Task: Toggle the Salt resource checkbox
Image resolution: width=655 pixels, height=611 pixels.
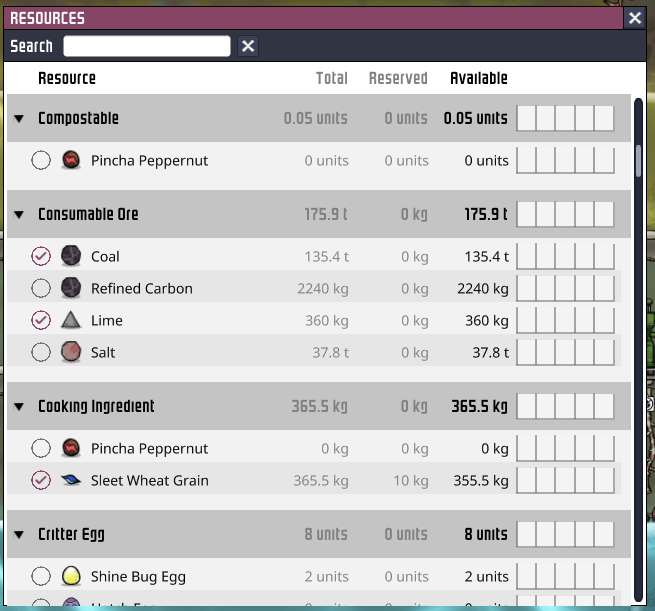Action: pyautogui.click(x=41, y=352)
